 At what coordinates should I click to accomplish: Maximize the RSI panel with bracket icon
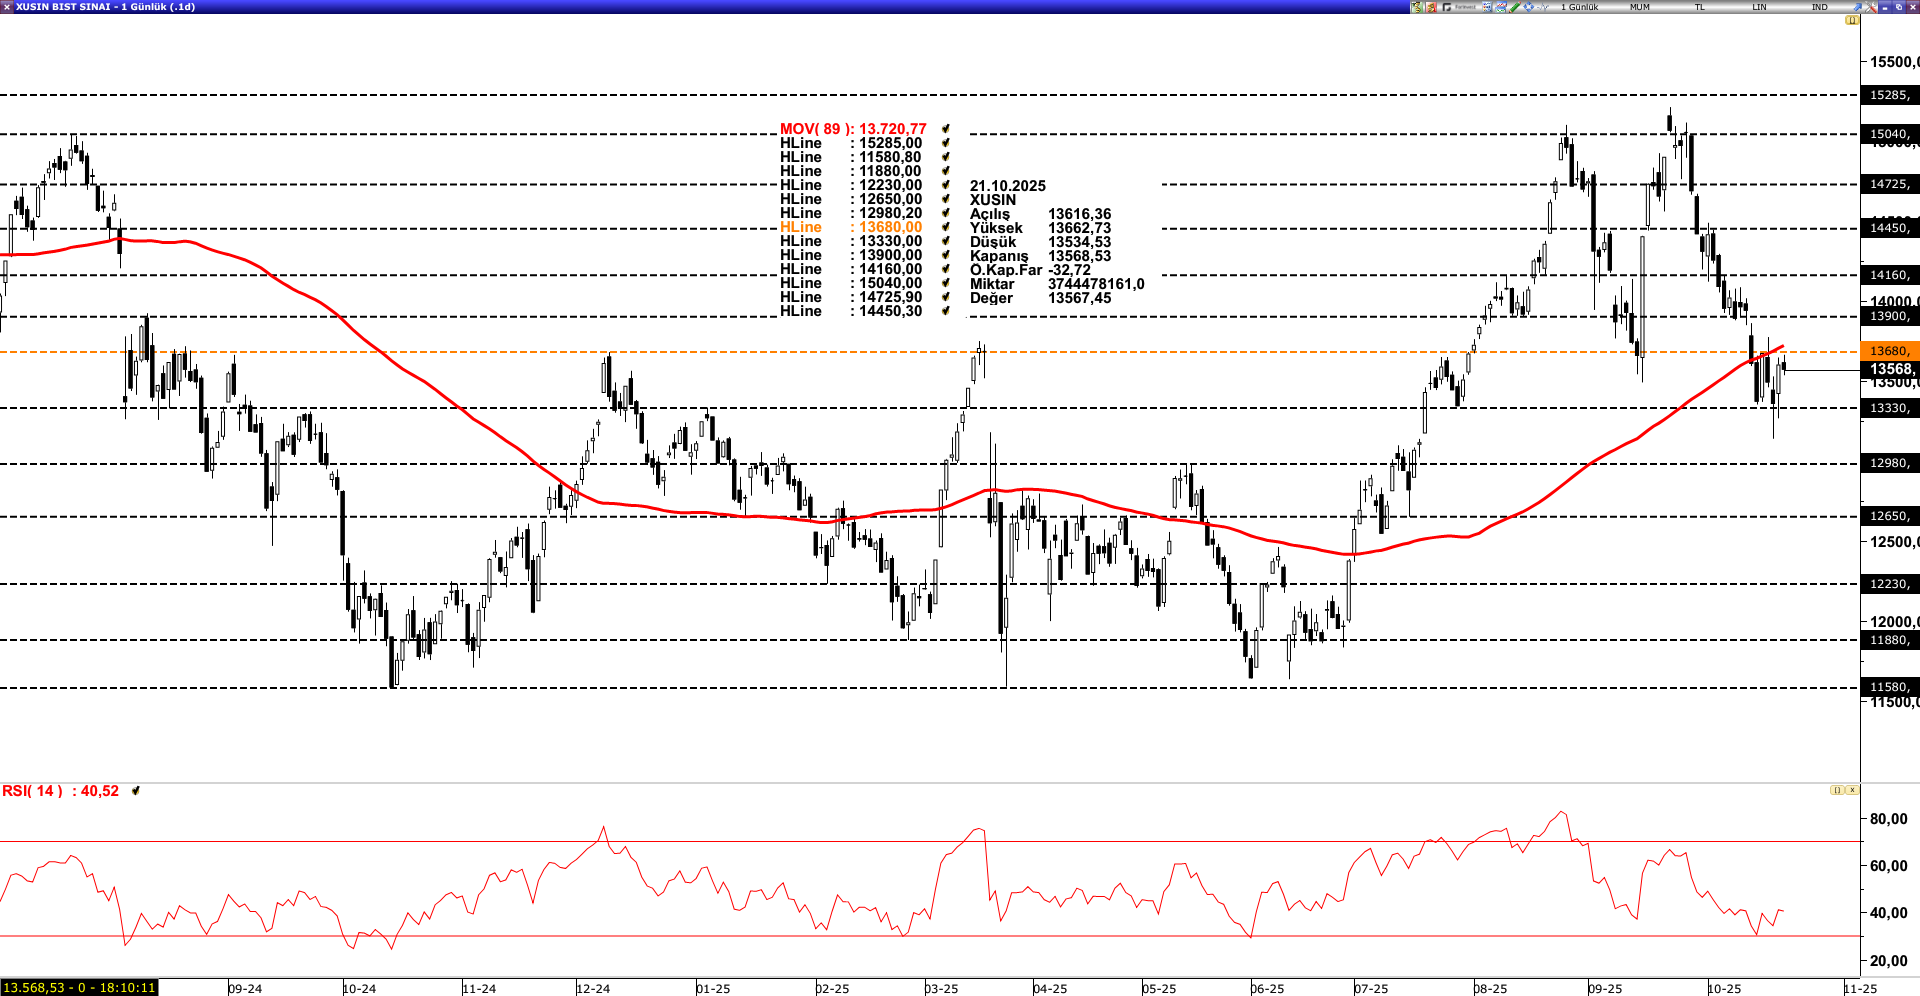1837,790
